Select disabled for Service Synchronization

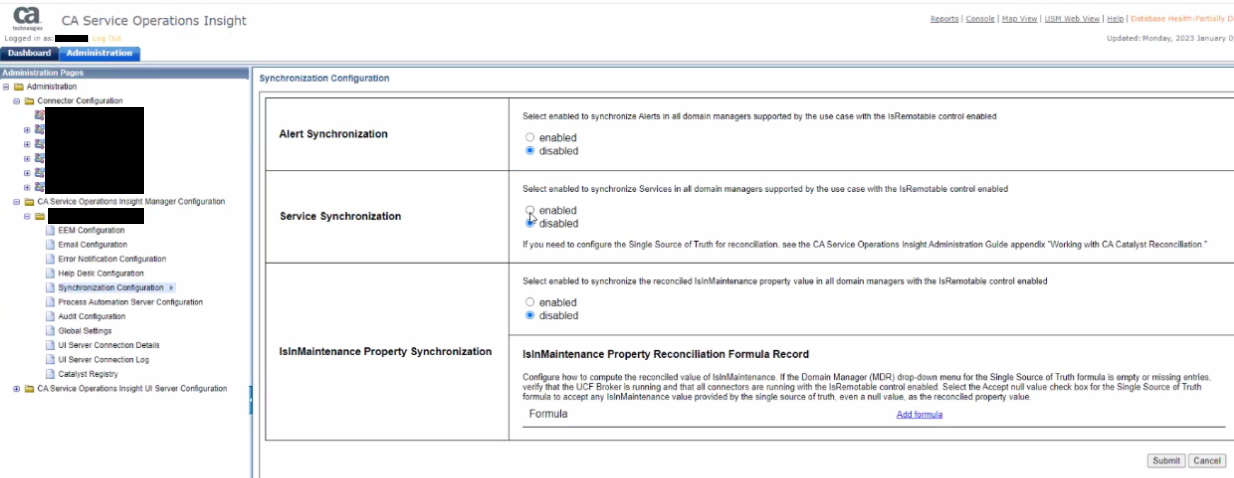pos(530,223)
